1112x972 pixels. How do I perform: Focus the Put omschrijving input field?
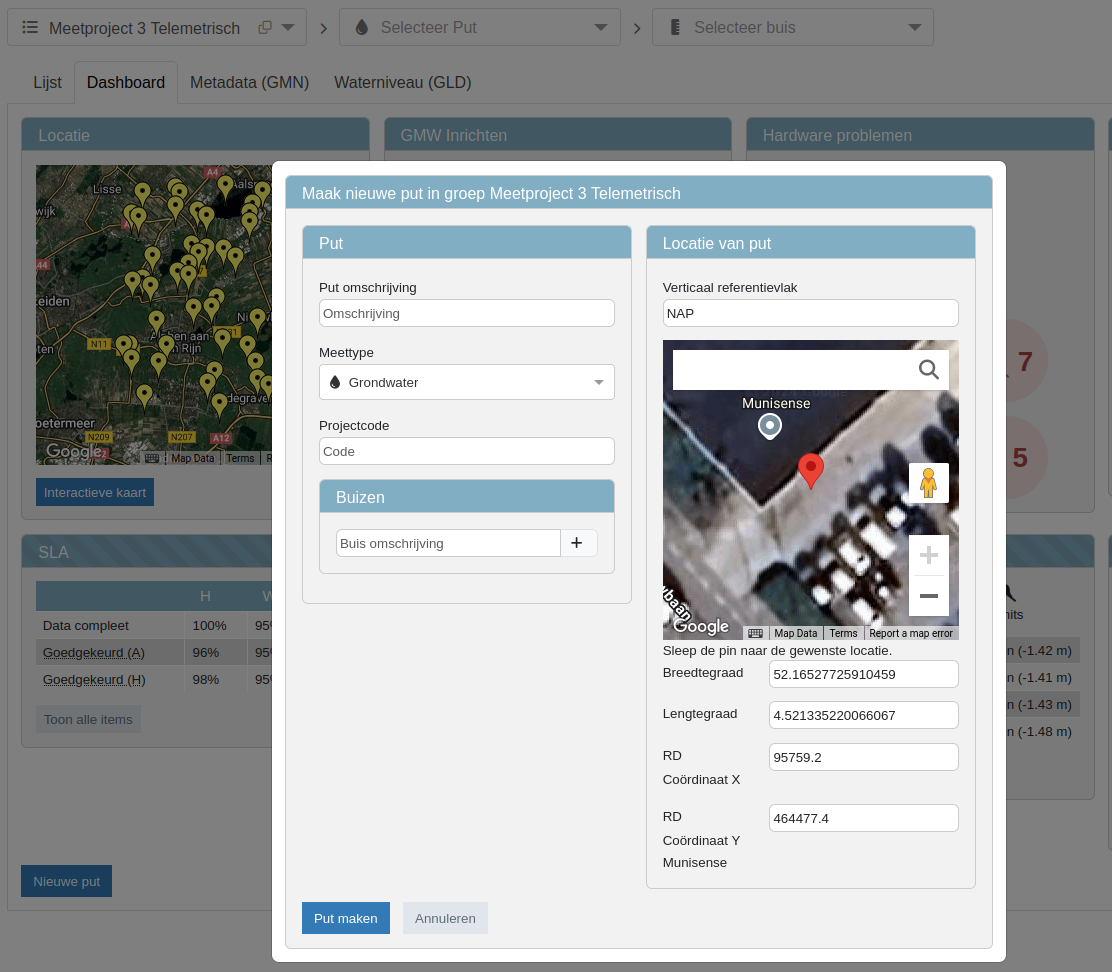[466, 313]
